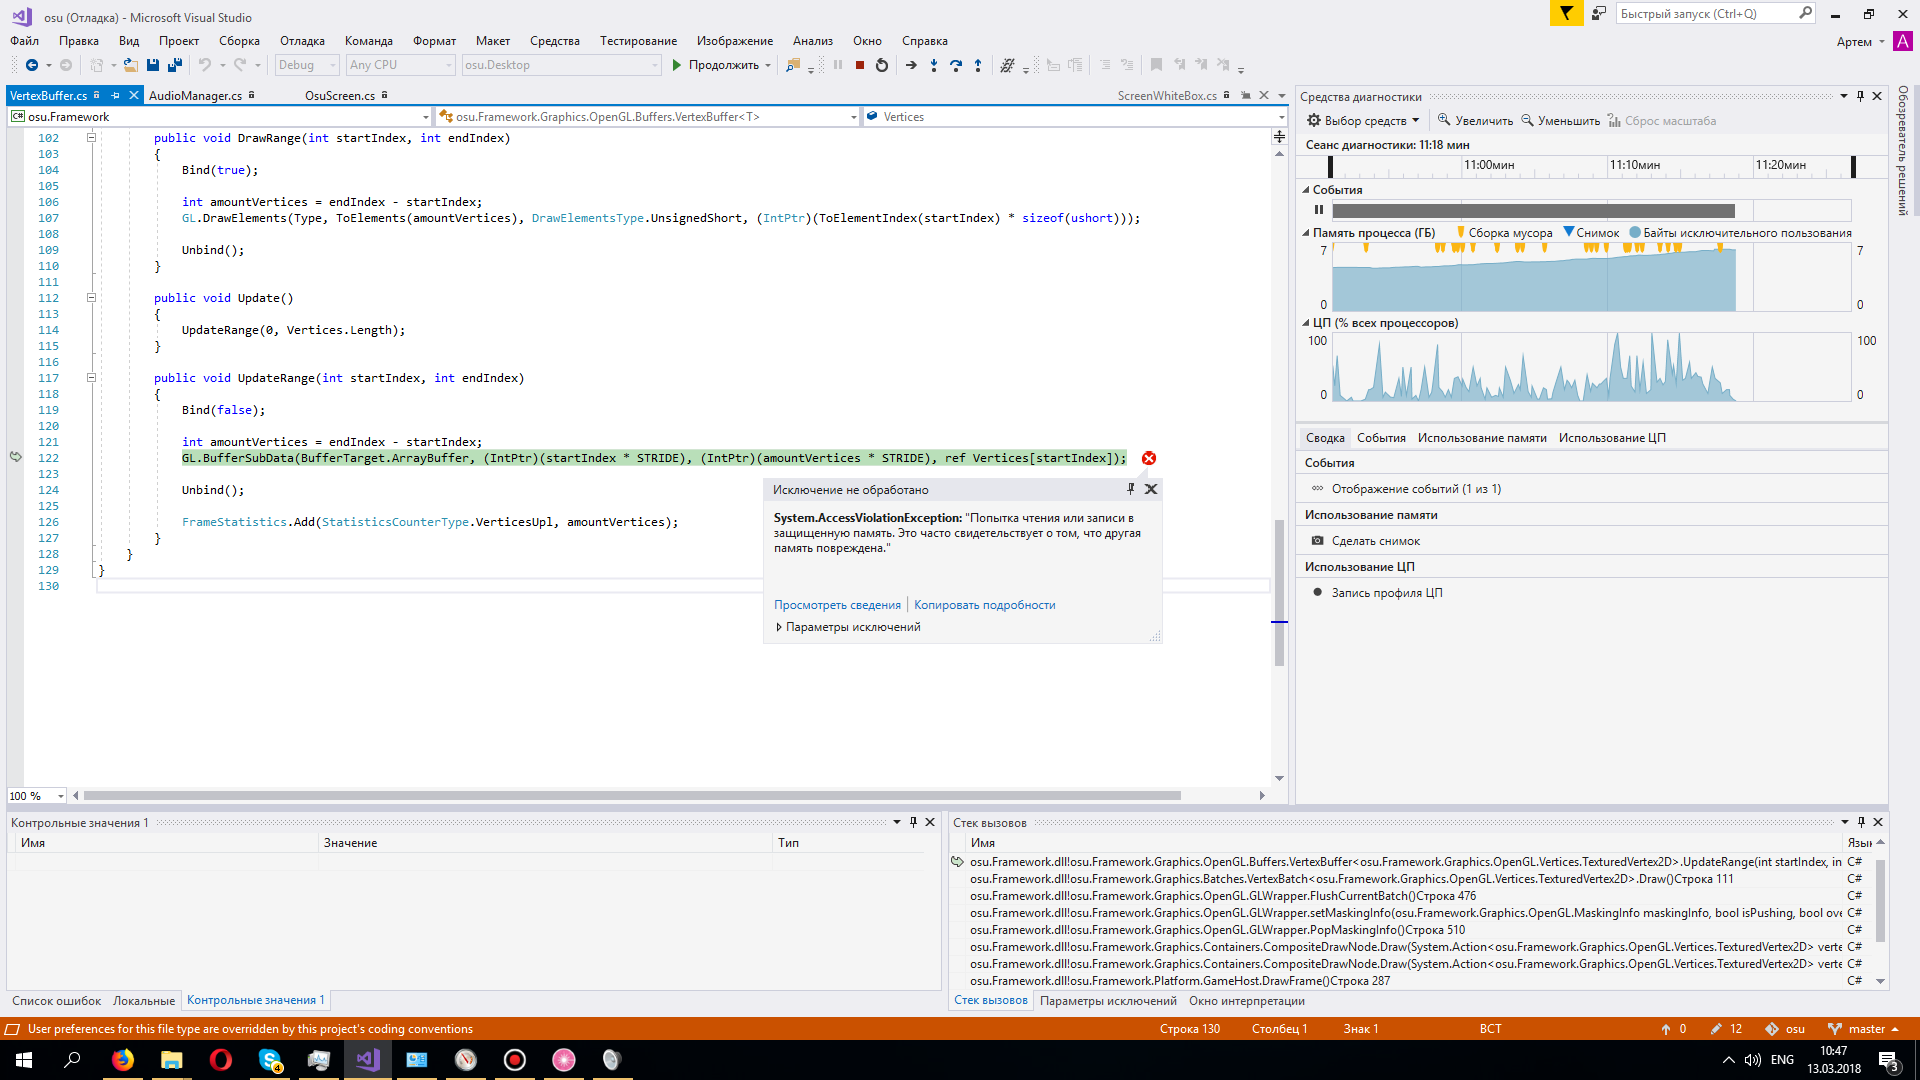Stop debugging with the red square

pos(859,65)
